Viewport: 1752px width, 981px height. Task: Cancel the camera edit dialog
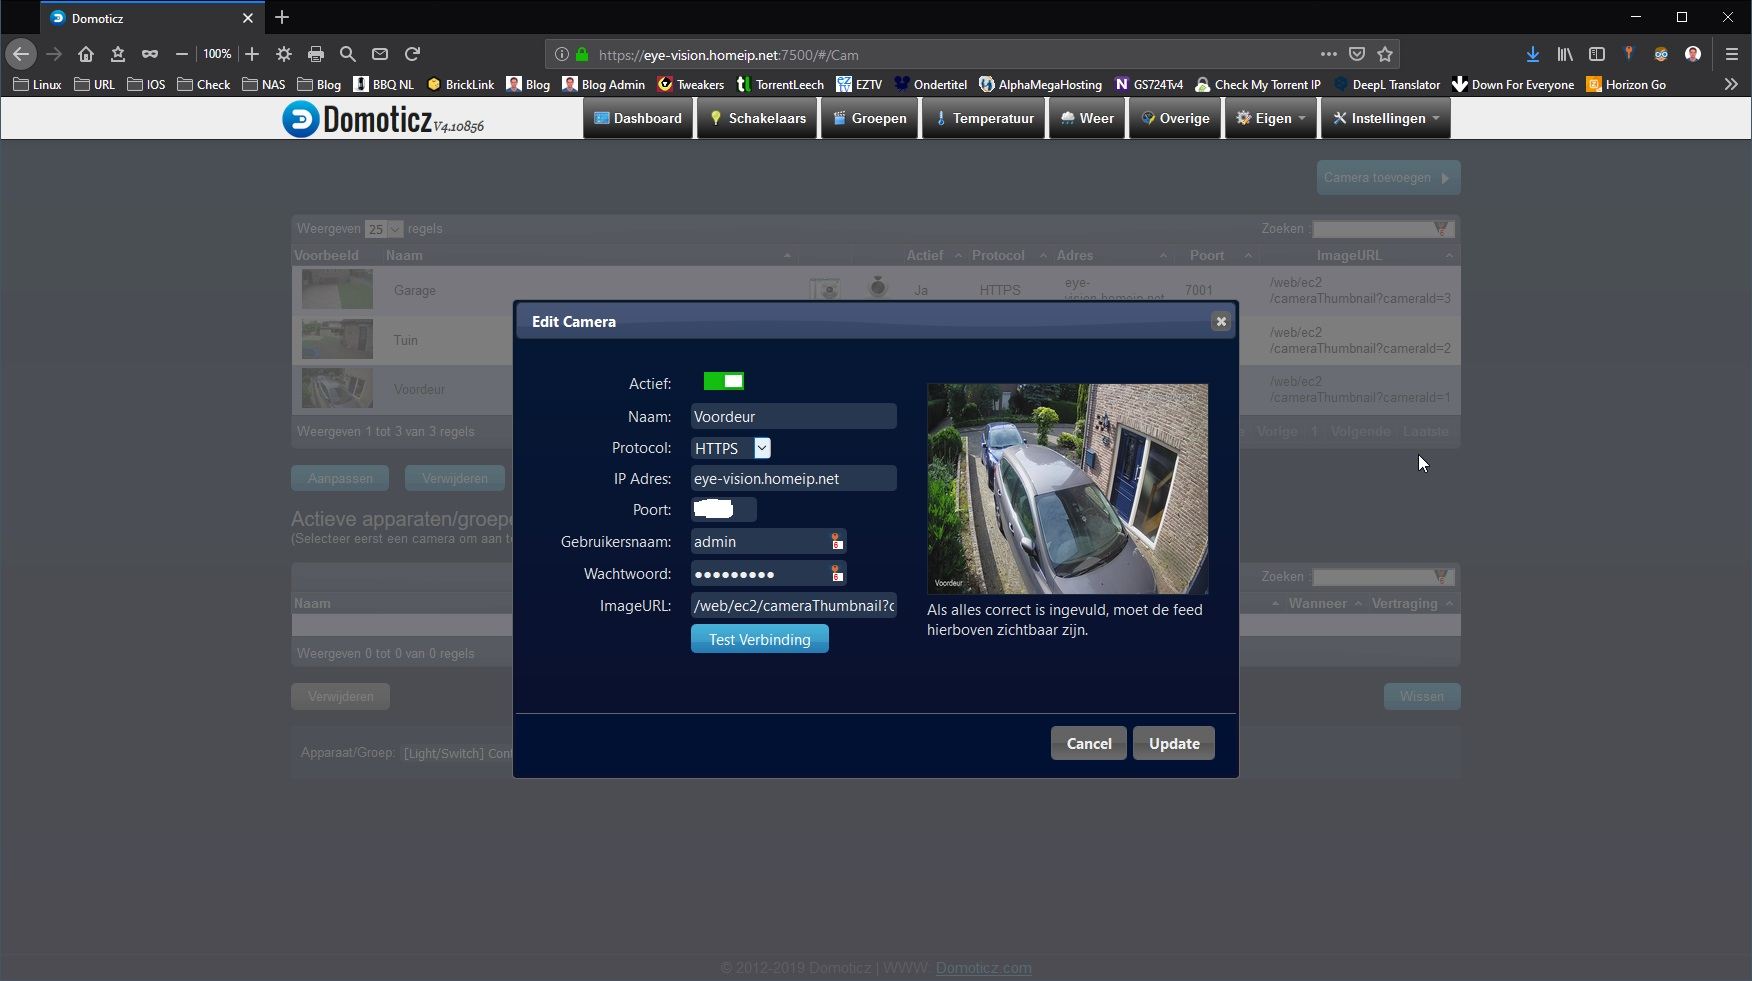click(x=1088, y=743)
